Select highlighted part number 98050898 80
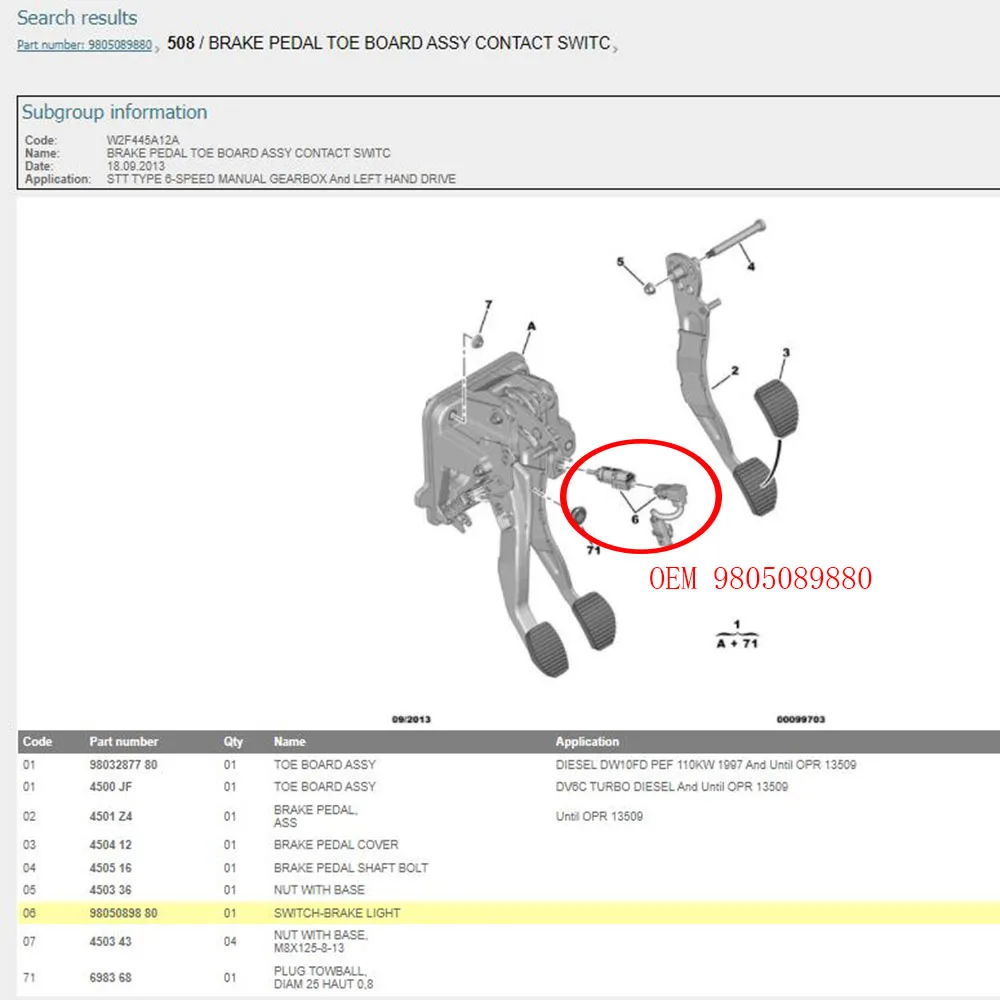This screenshot has width=1000, height=1000. (123, 913)
